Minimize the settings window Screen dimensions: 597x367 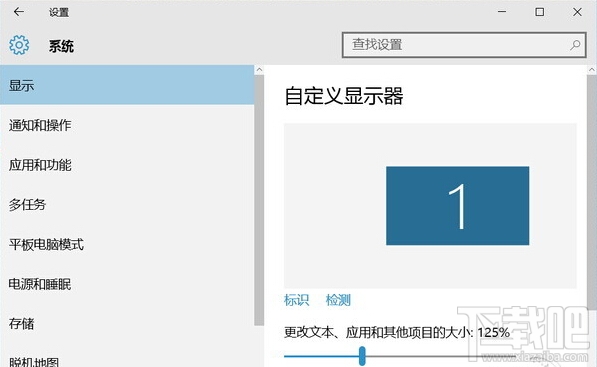point(502,12)
